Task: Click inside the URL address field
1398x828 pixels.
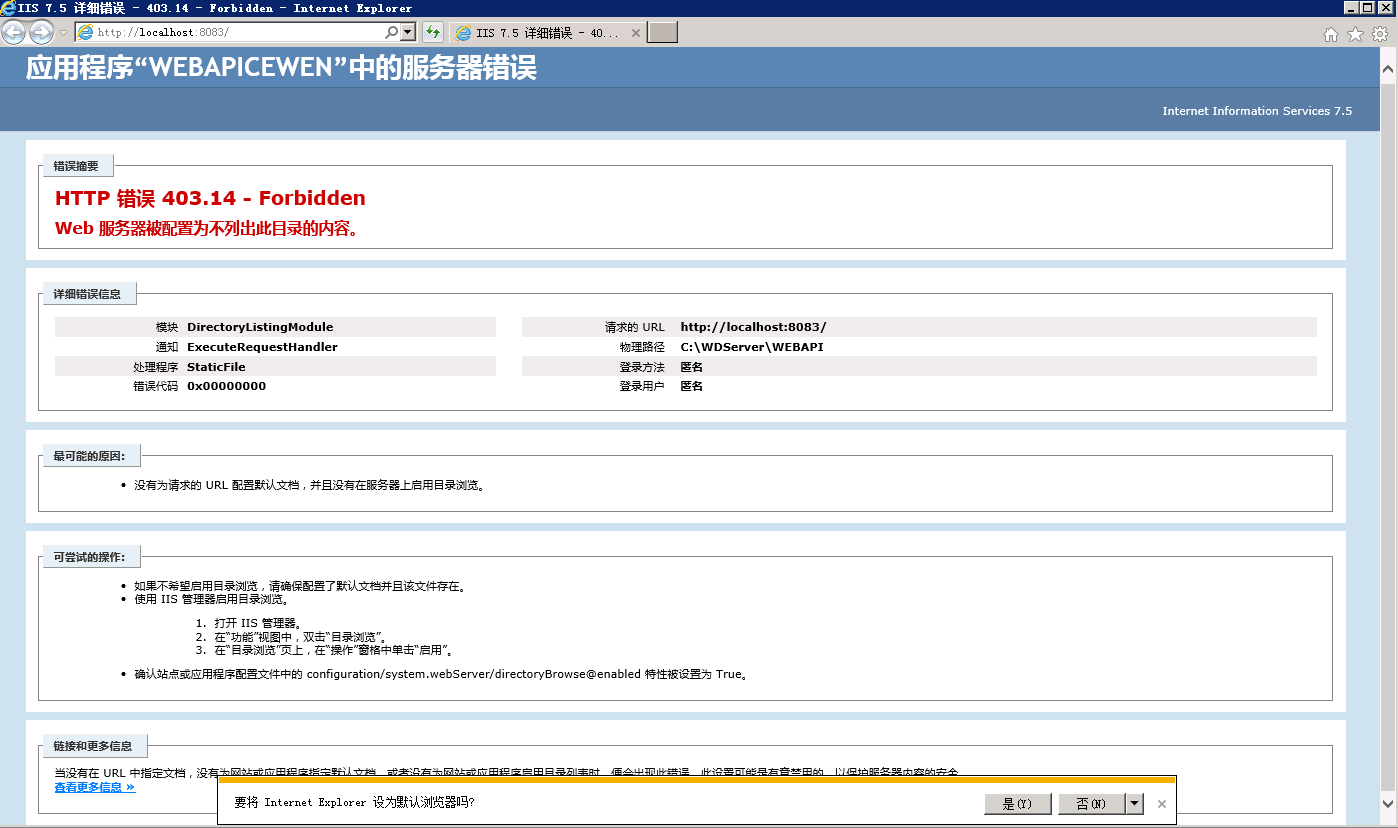Action: 230,32
